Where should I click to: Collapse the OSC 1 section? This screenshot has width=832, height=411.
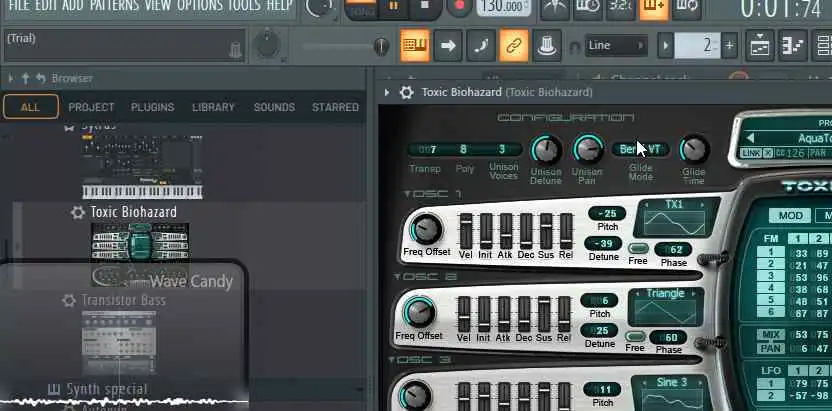[x=407, y=194]
